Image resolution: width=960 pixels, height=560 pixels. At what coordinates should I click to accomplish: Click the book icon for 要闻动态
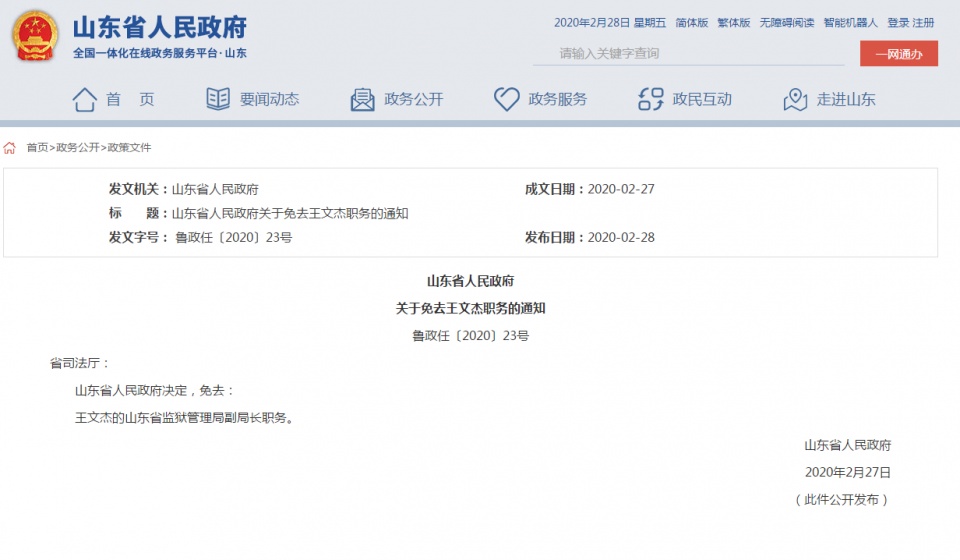tap(217, 99)
